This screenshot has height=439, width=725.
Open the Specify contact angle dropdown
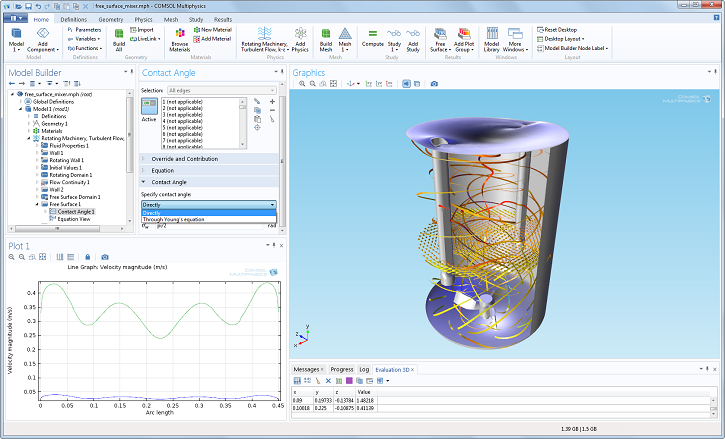(x=209, y=204)
